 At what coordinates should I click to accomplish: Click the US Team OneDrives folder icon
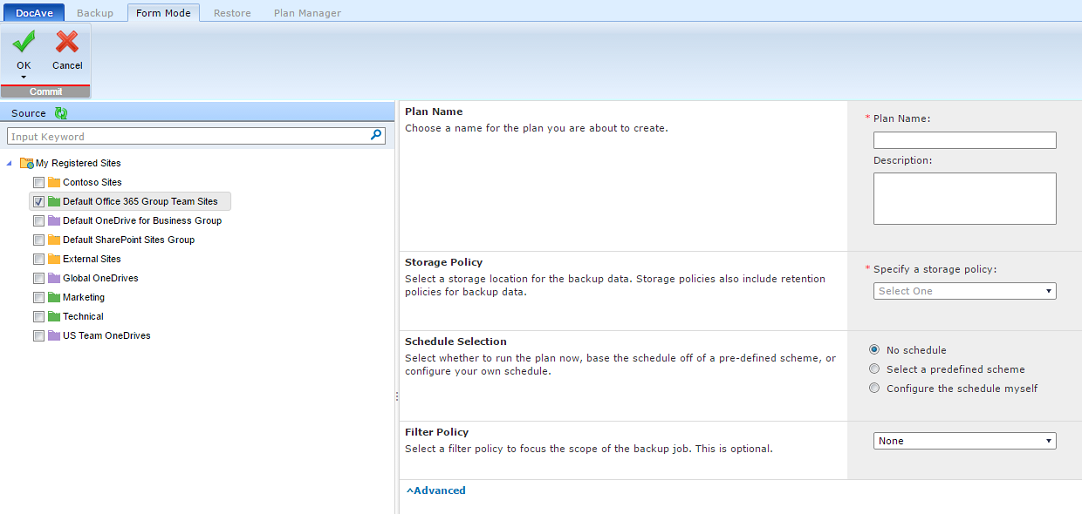[x=54, y=336]
